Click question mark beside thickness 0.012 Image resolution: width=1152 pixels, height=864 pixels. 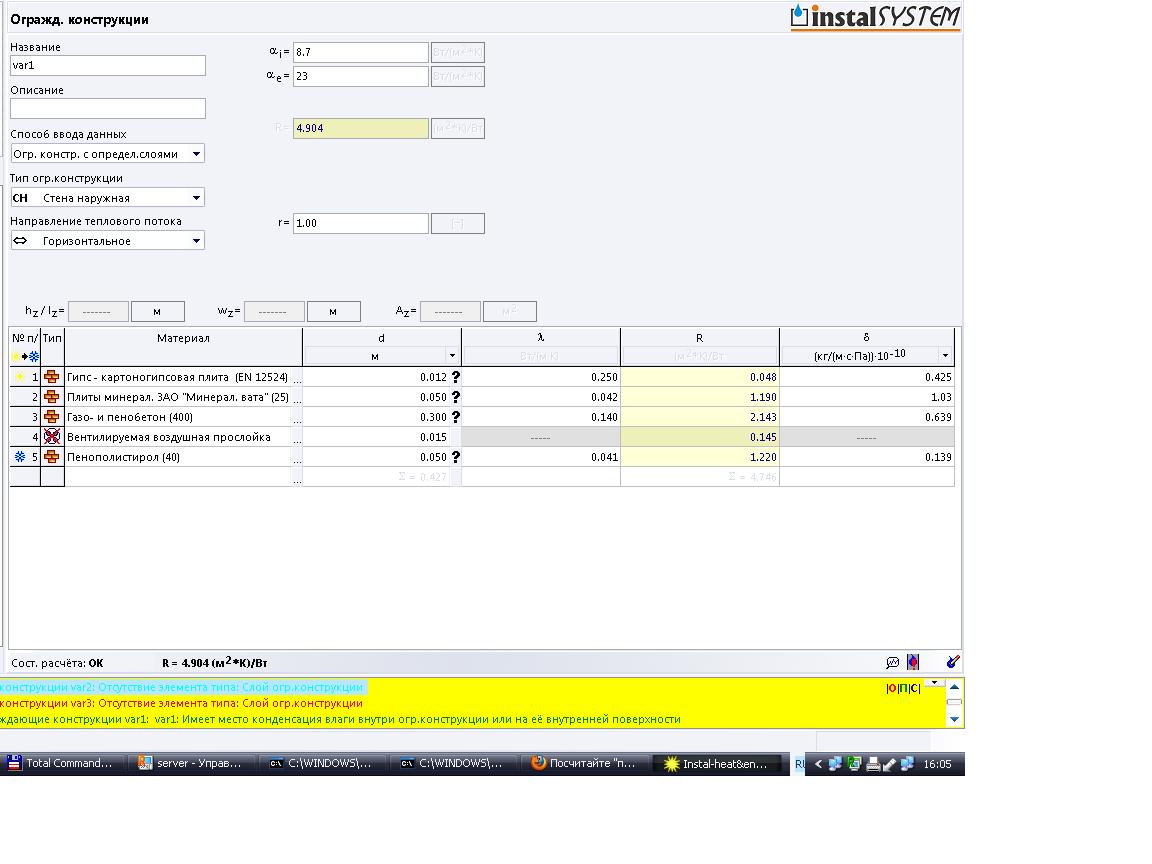click(x=456, y=377)
